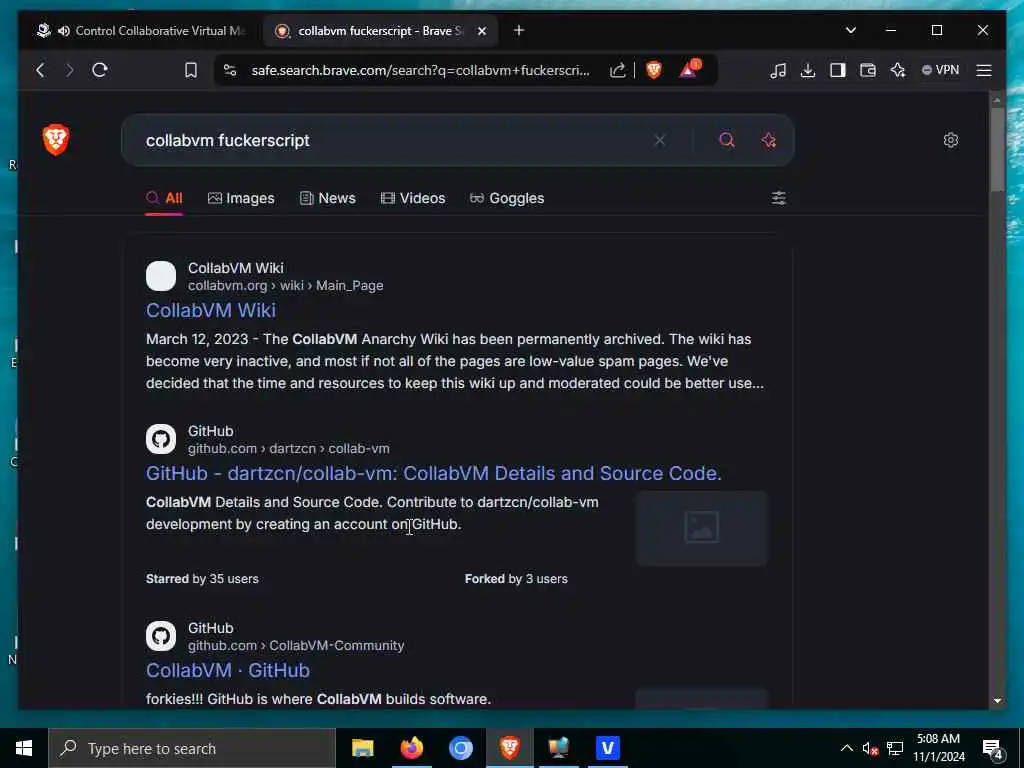
Task: Mute audio on the Control Collaborative tab
Action: point(64,31)
